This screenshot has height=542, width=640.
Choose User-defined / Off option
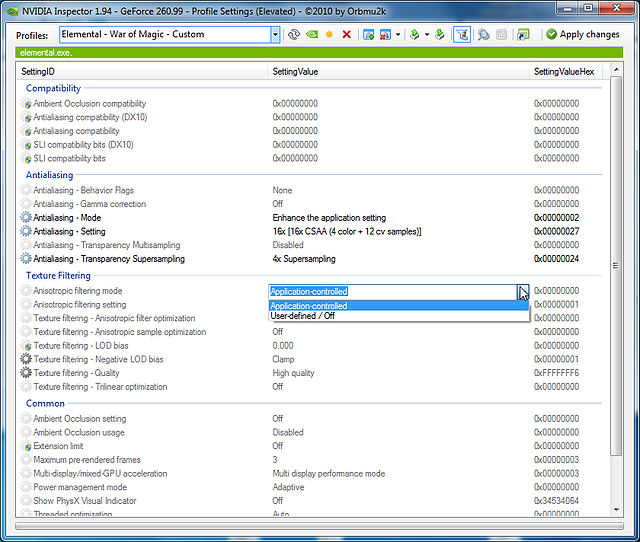click(x=398, y=316)
